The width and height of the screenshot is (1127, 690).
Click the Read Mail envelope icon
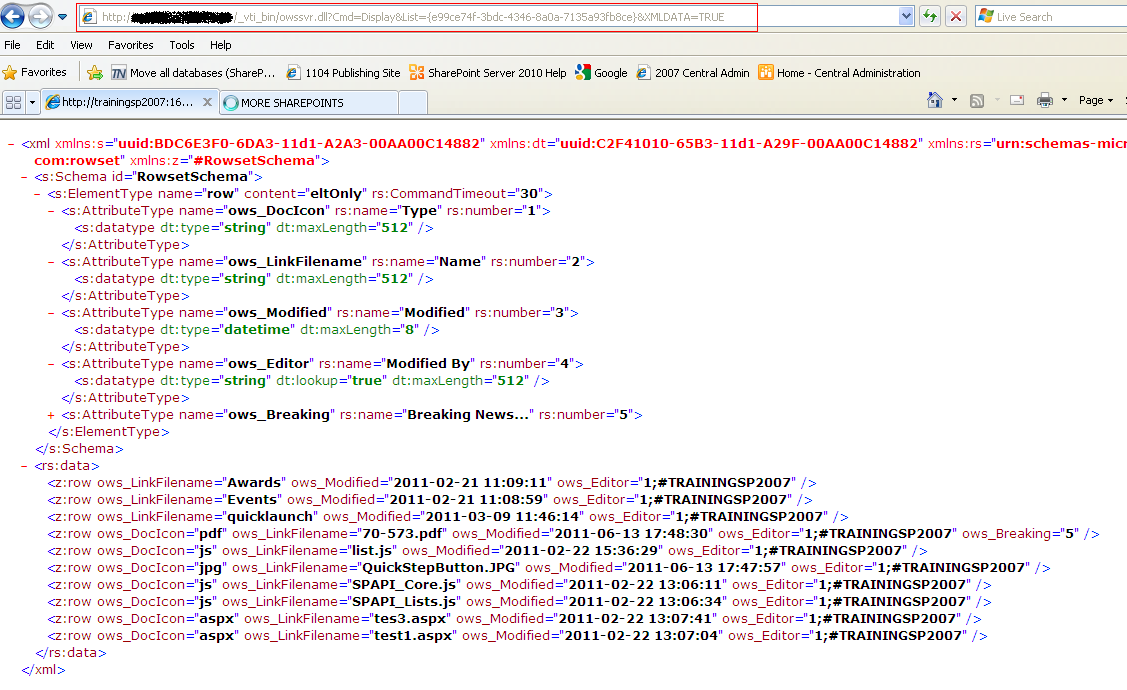tap(1019, 99)
